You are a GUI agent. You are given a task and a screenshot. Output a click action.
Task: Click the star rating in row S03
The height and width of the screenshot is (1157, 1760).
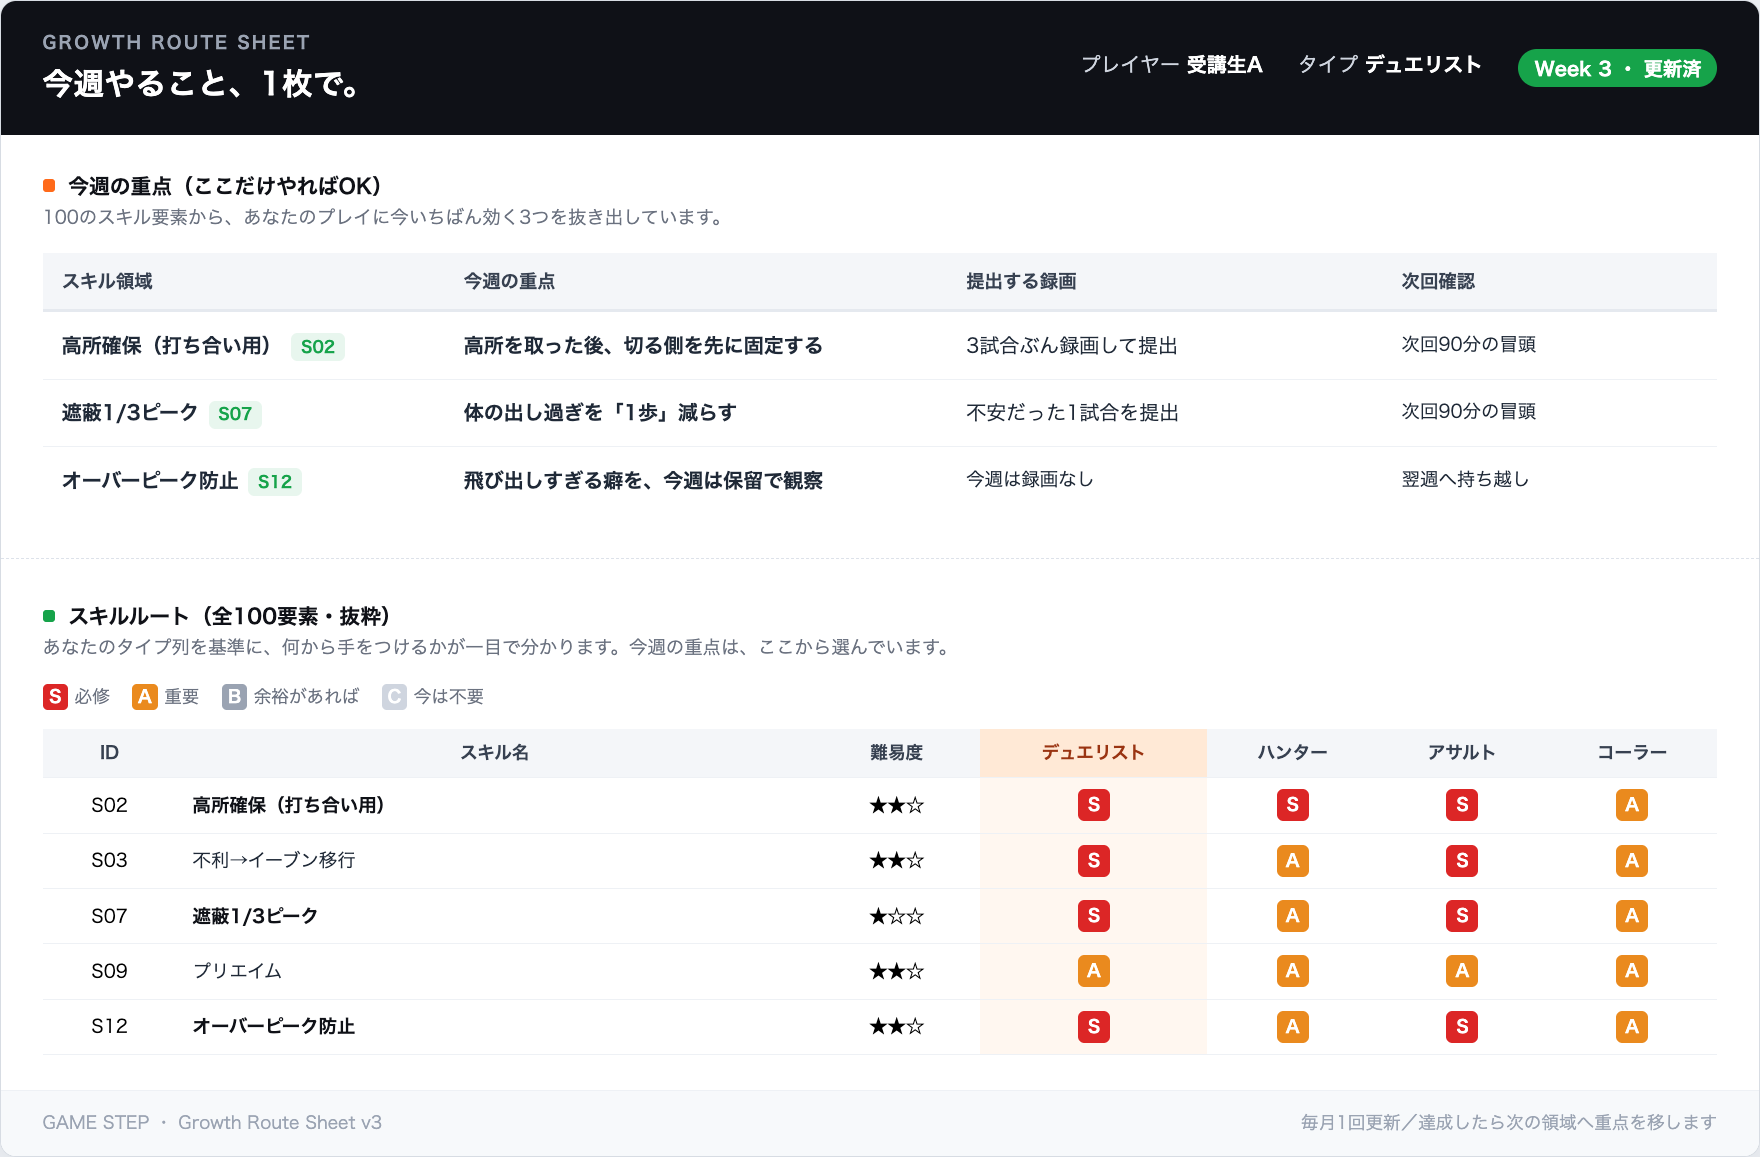coord(896,861)
